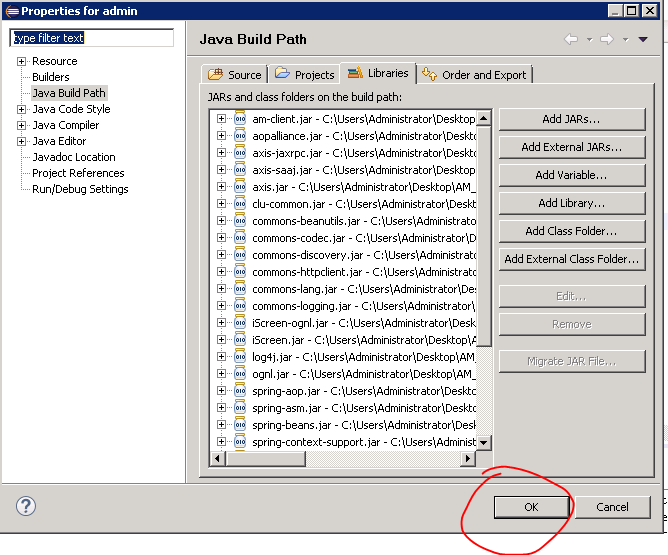Click the log4j.jar file icon
This screenshot has width=668, height=555.
pos(240,357)
